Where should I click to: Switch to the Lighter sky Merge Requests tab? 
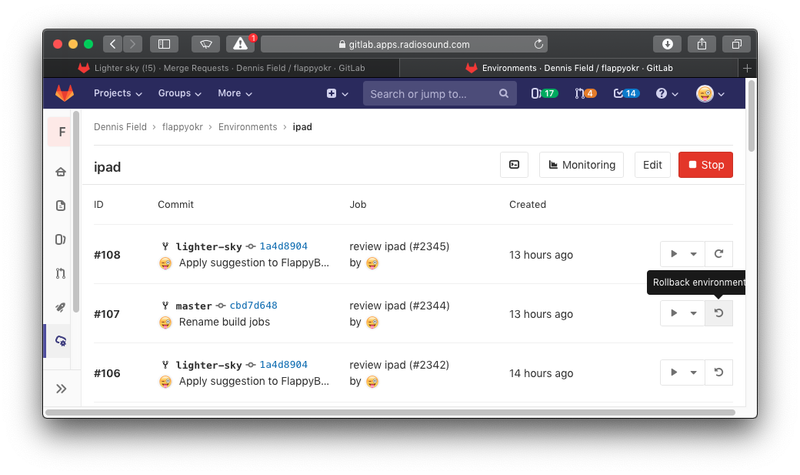click(223, 68)
